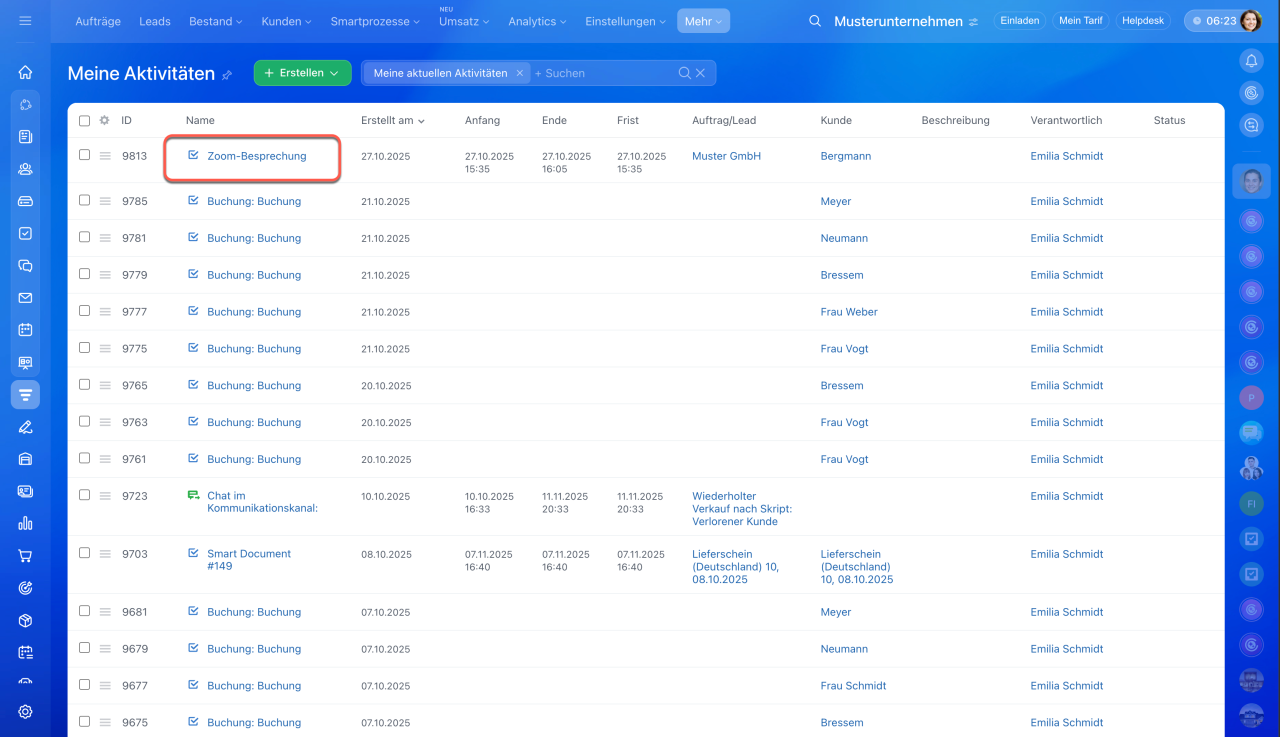Open the Zoom-Besprechung activity link
This screenshot has width=1280, height=737.
click(256, 156)
